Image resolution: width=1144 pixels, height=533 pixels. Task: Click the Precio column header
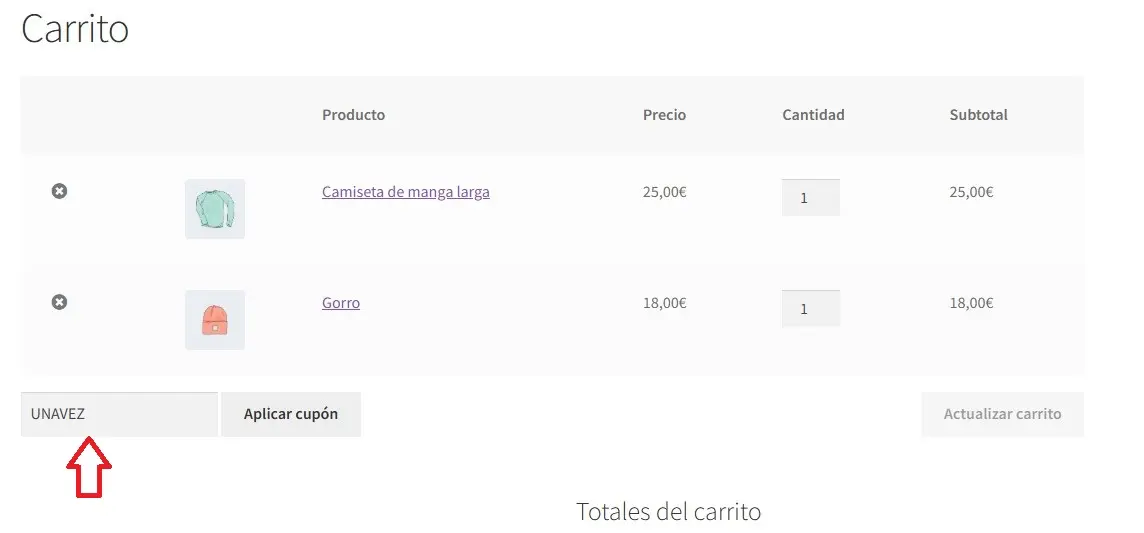tap(664, 115)
